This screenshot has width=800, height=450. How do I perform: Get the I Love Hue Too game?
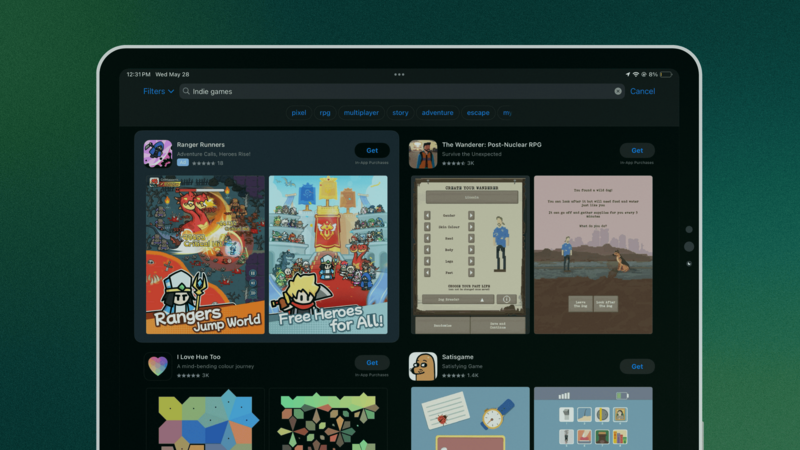pyautogui.click(x=372, y=363)
